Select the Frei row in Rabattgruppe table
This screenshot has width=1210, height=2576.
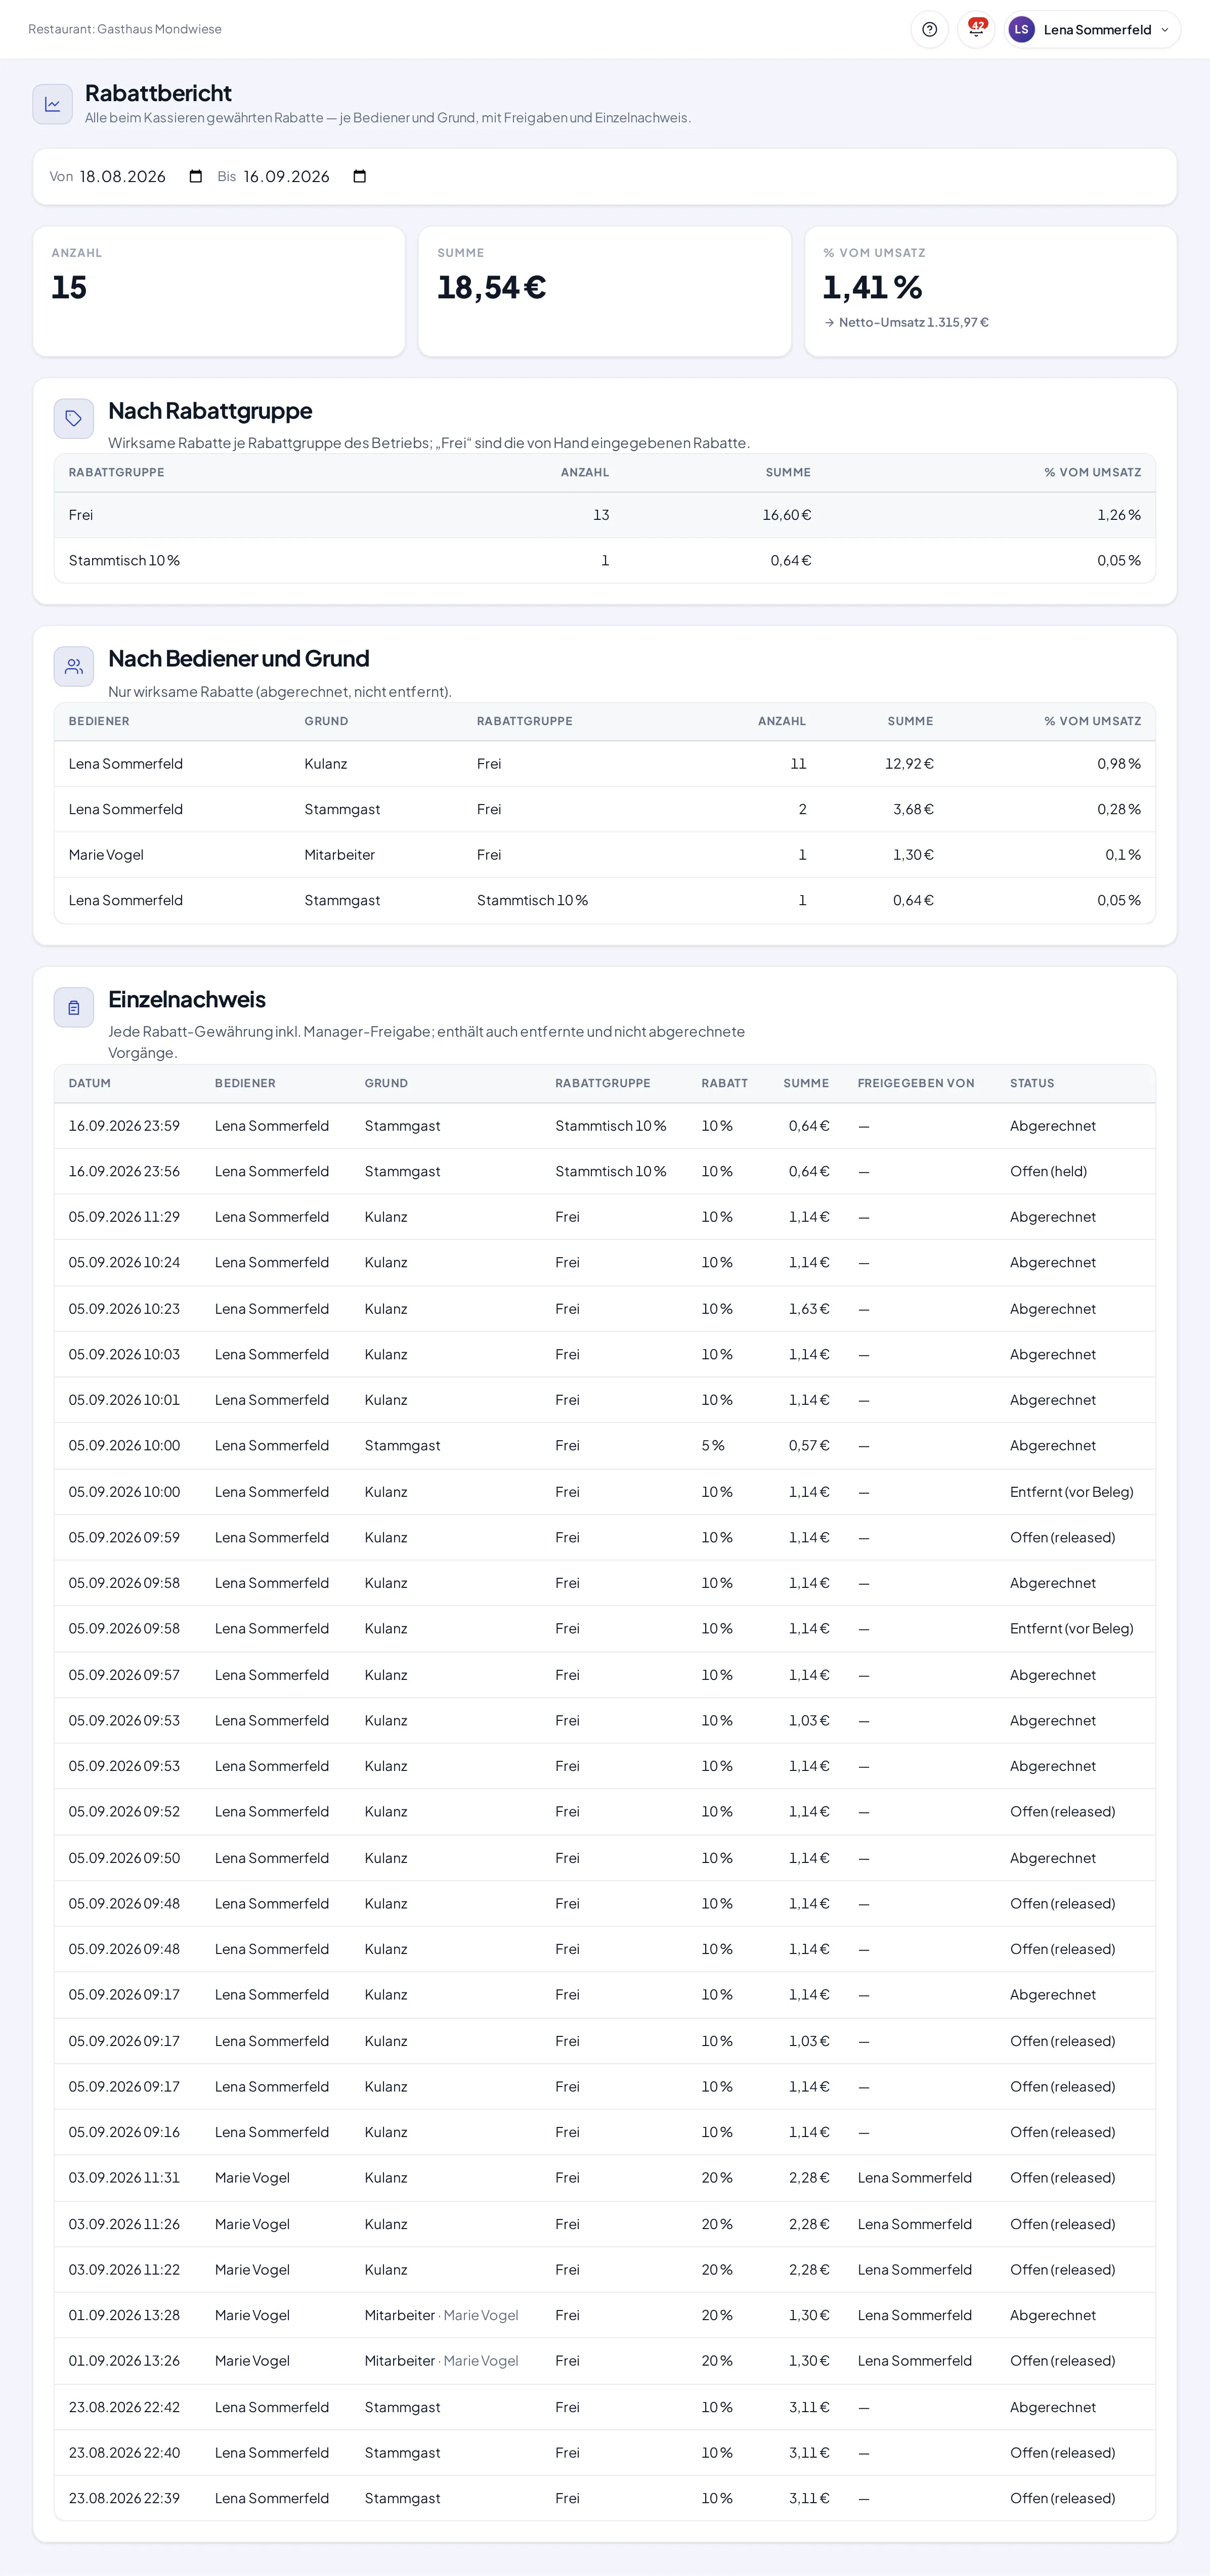[605, 515]
